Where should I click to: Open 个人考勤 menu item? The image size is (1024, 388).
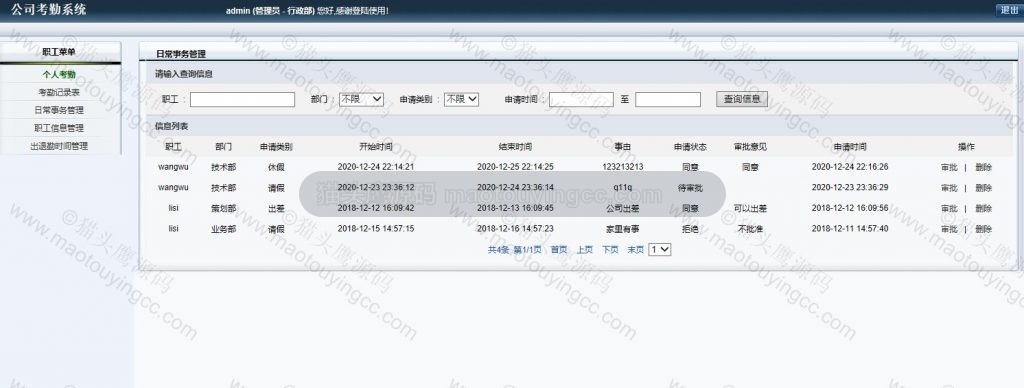pos(59,74)
